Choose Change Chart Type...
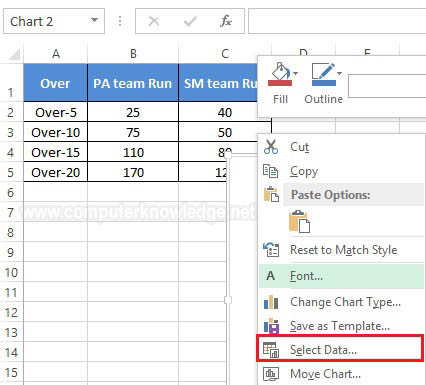This screenshot has height=385, width=426. tap(341, 302)
